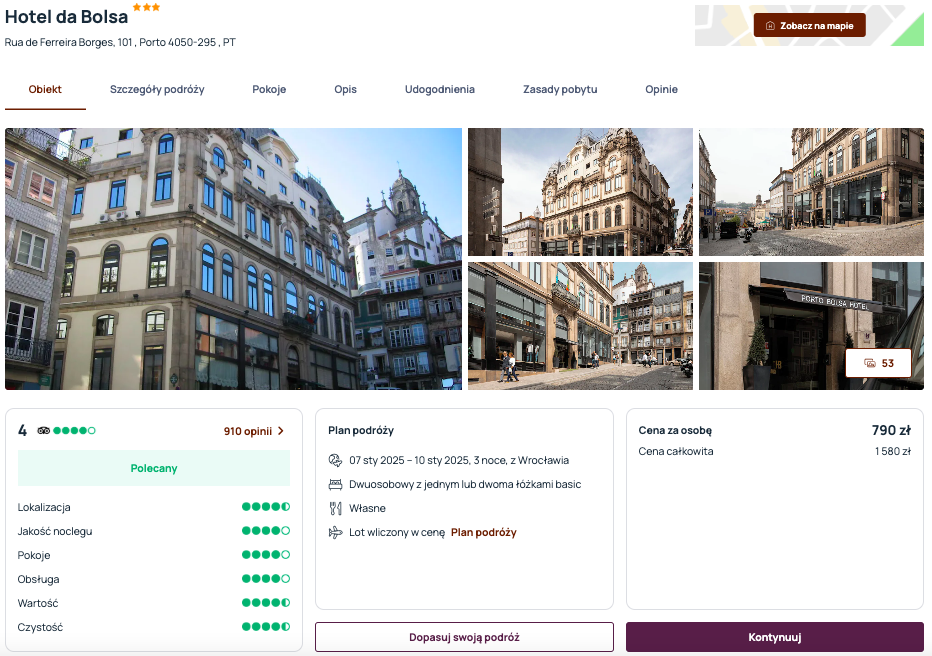Open the ornate corner building photo
Screen dimensions: 932x656
tap(580, 192)
